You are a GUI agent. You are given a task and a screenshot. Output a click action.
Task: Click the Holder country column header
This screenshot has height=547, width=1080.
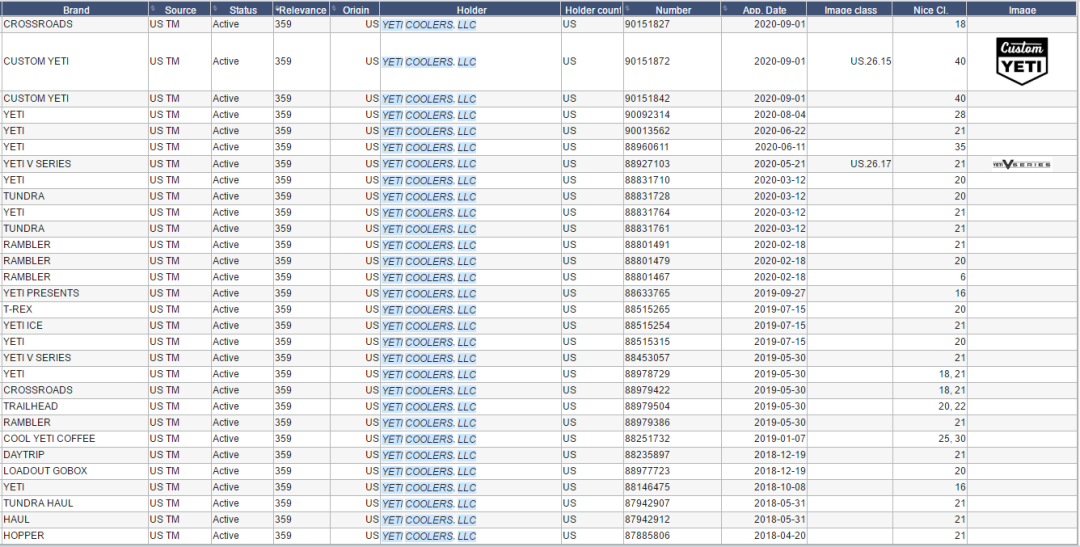[592, 10]
